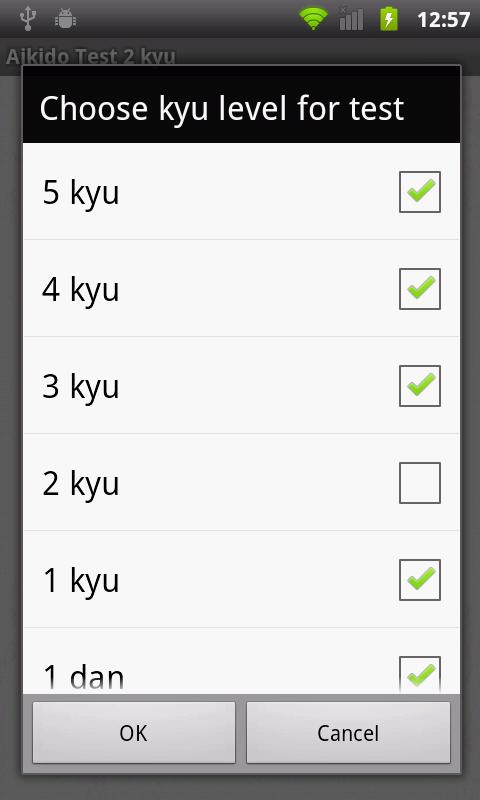This screenshot has width=480, height=800.
Task: Dismiss dialog with the Cancel button
Action: click(x=348, y=733)
